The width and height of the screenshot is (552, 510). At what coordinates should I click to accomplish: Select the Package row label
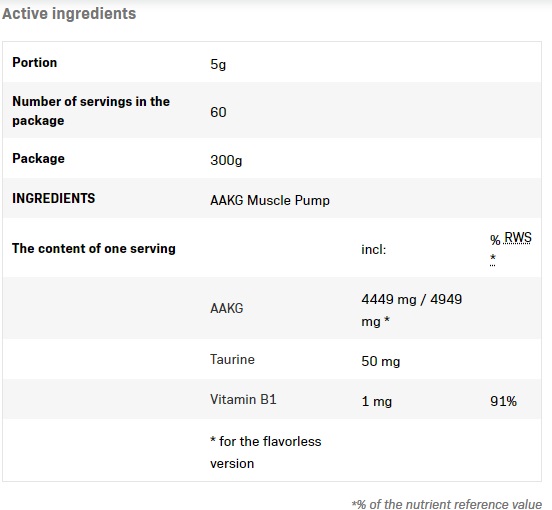pyautogui.click(x=38, y=158)
